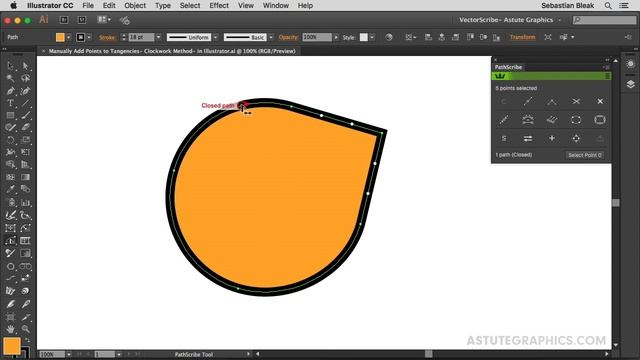Screen dimensions: 640x360
Task: Open the graphic Style dropdown
Action: [x=372, y=37]
